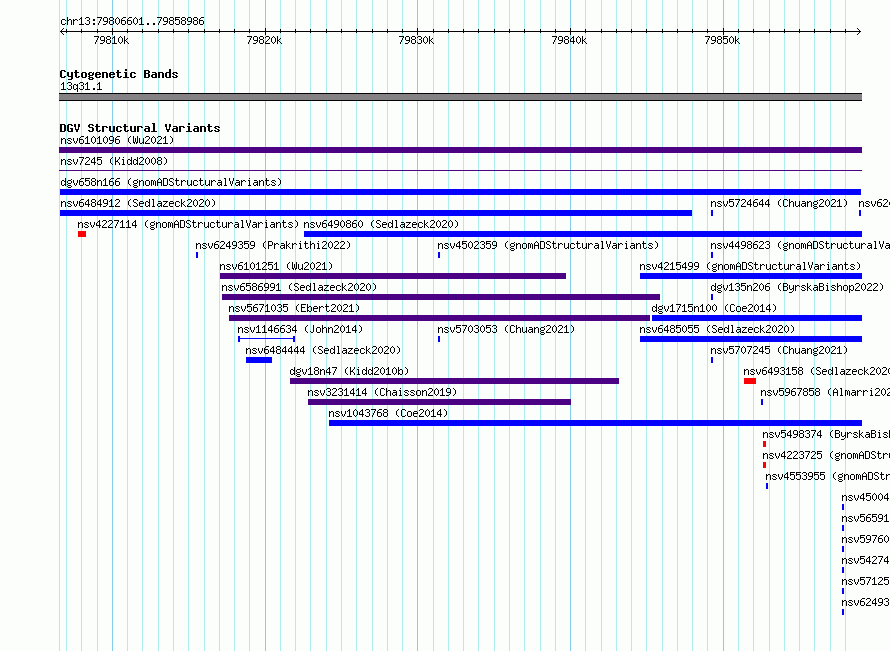Image resolution: width=890 pixels, height=651 pixels.
Task: Click nsv4502359 (gnomADStructuralVariants) label
Action: pyautogui.click(x=548, y=245)
